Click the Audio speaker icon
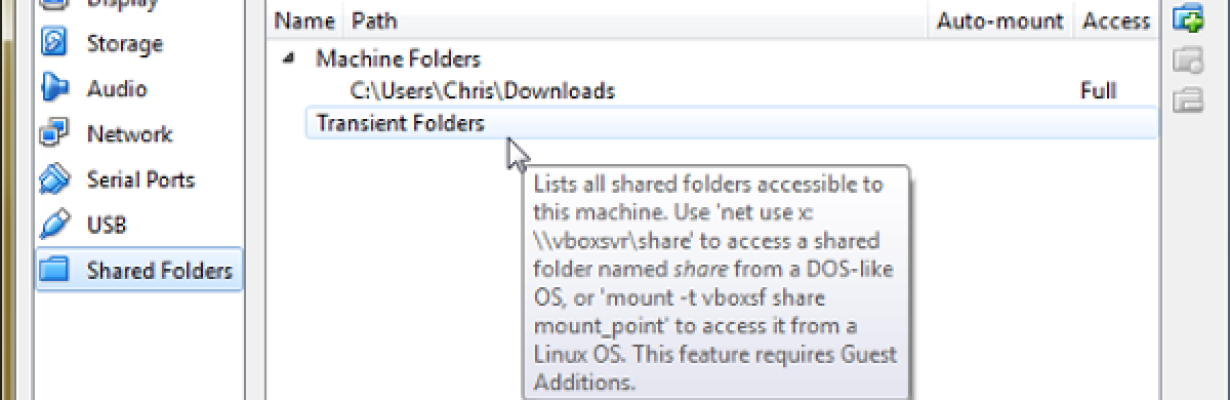Image resolution: width=1230 pixels, height=400 pixels. (54, 89)
